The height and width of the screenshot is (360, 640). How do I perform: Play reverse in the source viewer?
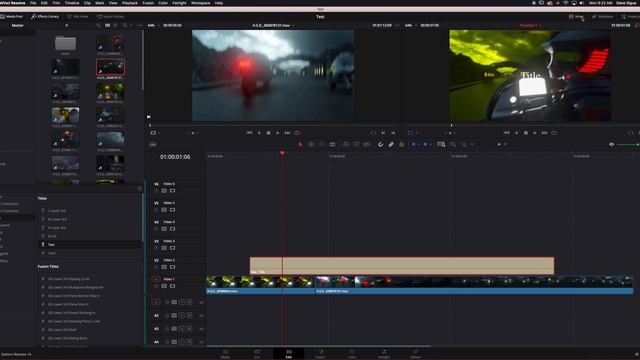[x=259, y=133]
